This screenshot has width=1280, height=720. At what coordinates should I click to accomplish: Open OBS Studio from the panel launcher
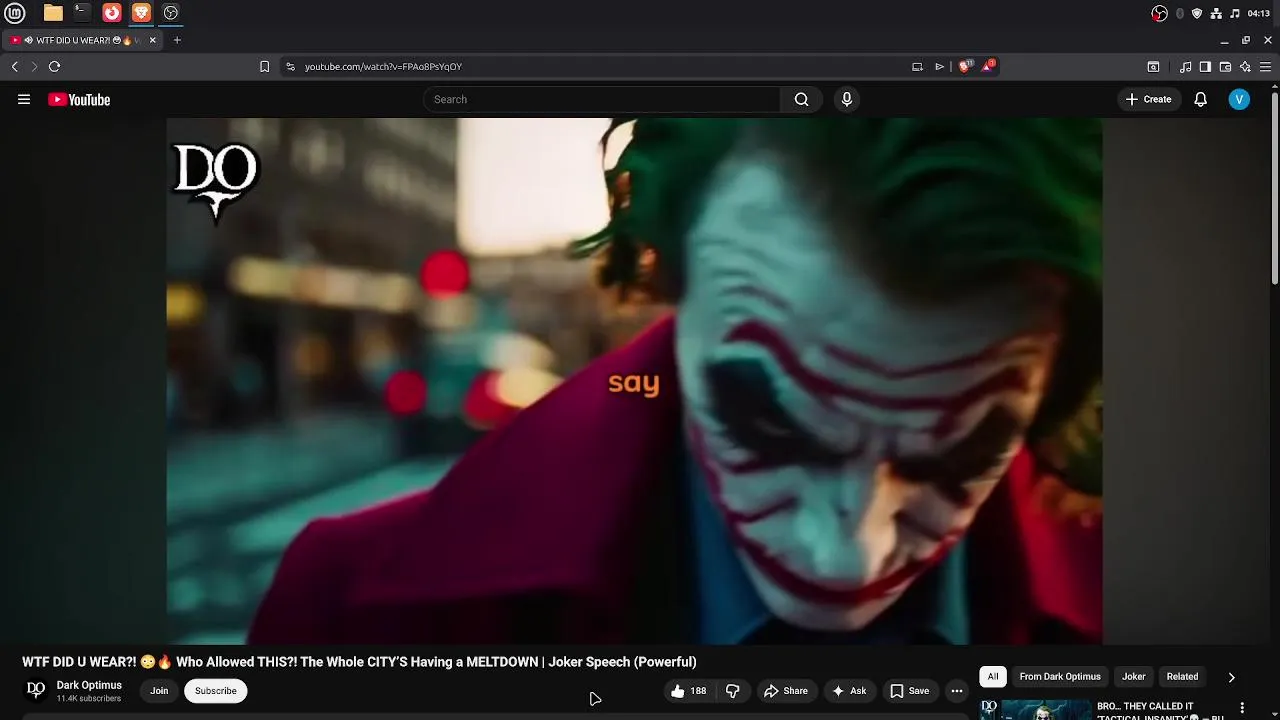[x=171, y=13]
